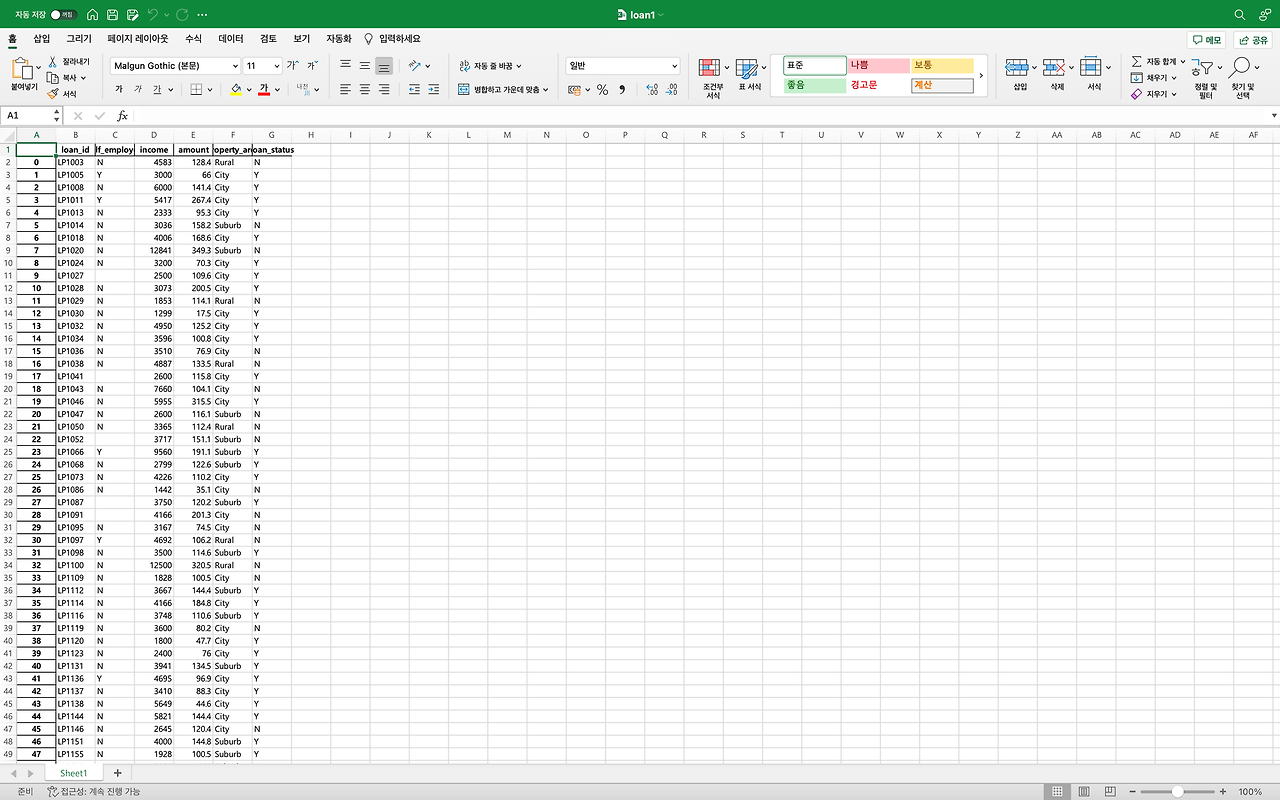Screen dimensions: 1280x800
Task: Decrease font size with smaller 가 icon
Action: [x=313, y=65]
